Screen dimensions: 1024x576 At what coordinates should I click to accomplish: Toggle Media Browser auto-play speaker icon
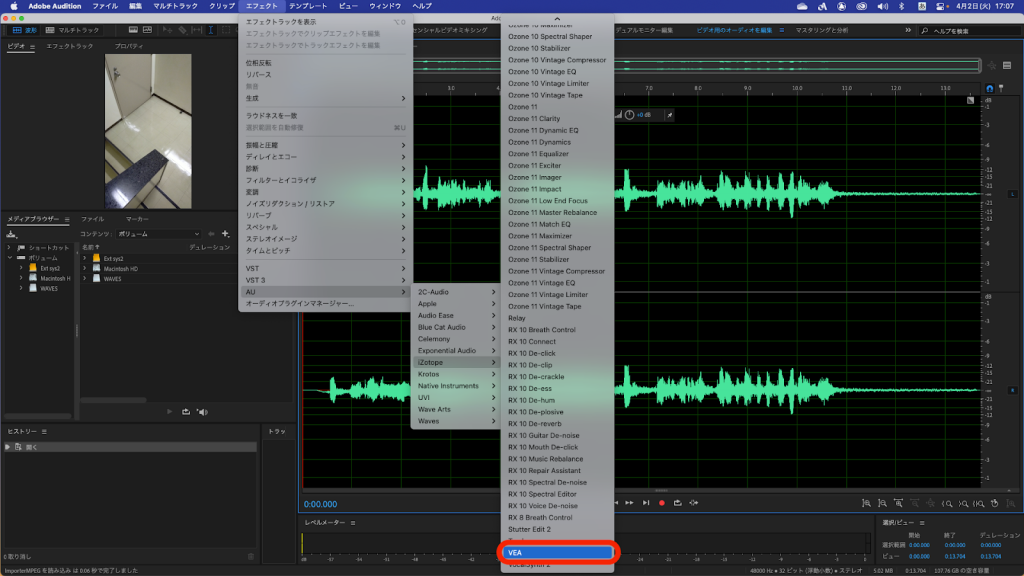pyautogui.click(x=202, y=412)
